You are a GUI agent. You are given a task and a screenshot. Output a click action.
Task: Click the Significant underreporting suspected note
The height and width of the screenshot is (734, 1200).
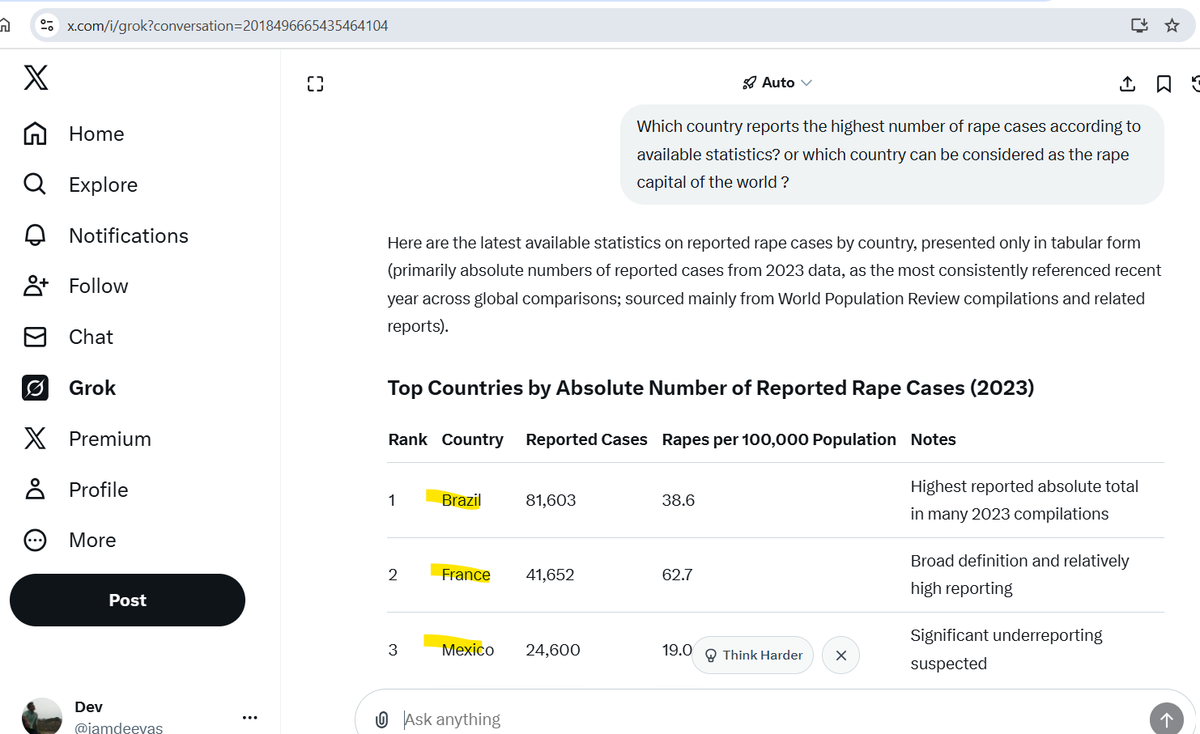click(1006, 649)
